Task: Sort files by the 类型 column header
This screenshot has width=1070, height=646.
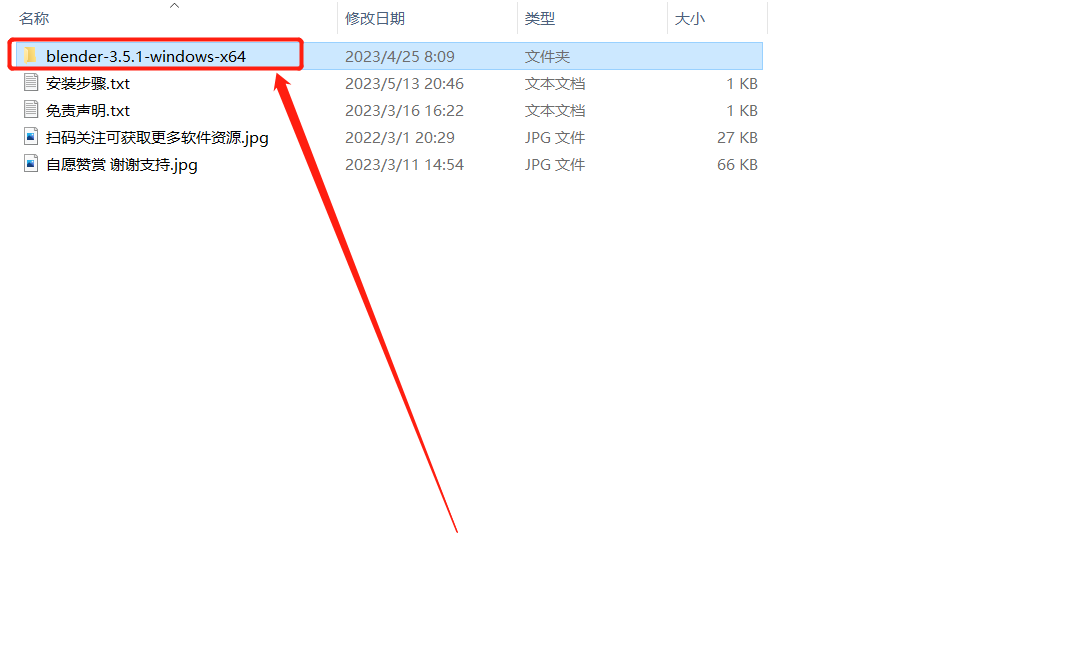Action: pyautogui.click(x=540, y=19)
